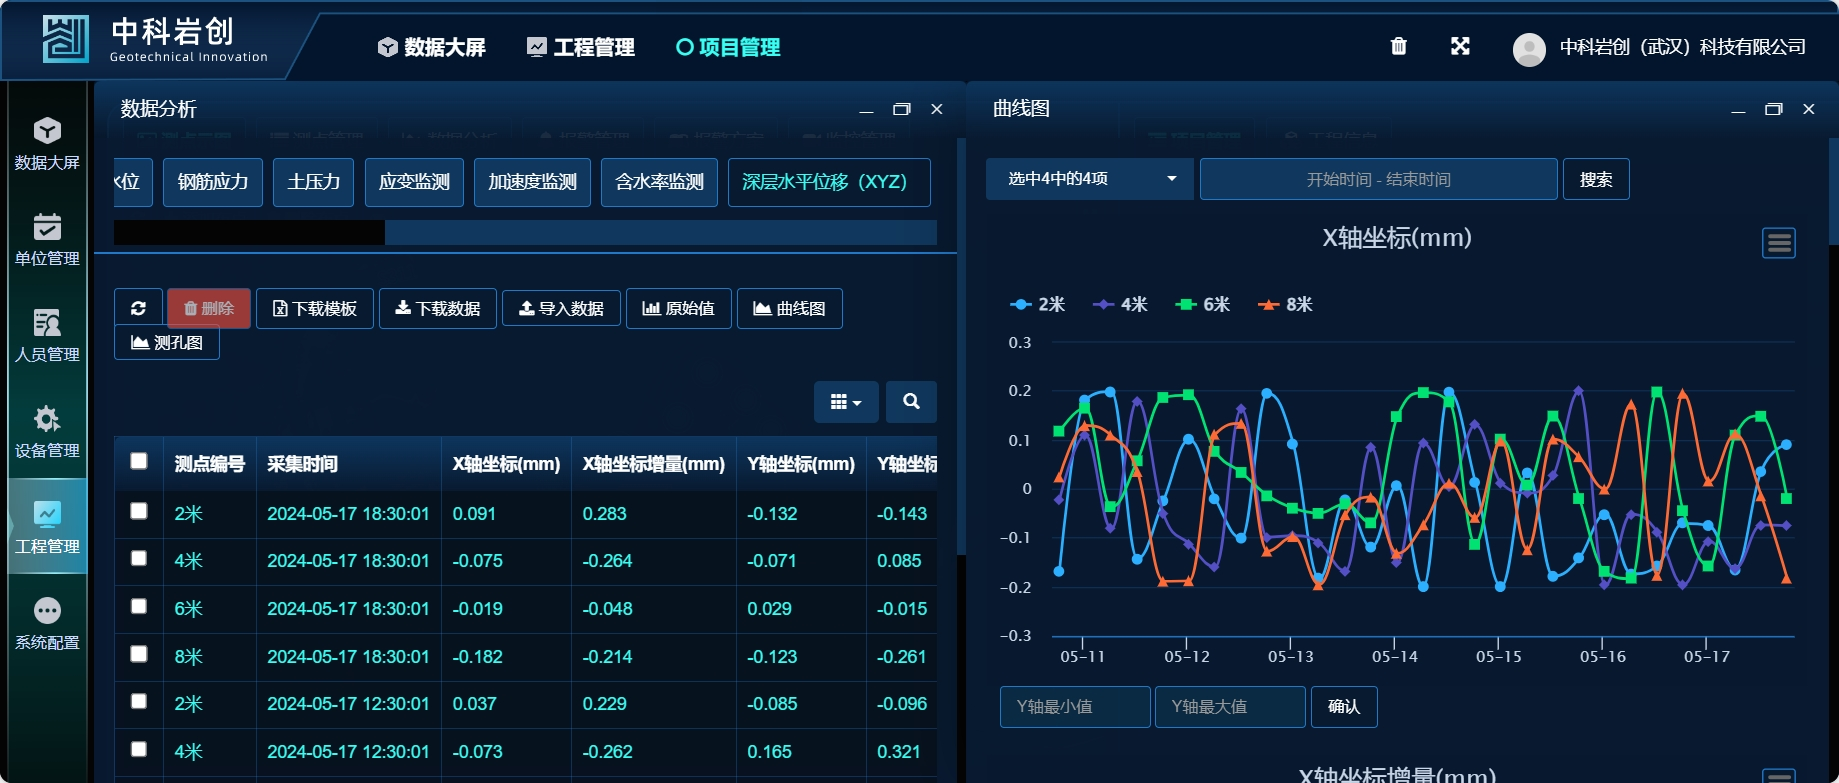Check the 4米 12:30:01 row checkbox

point(139,749)
